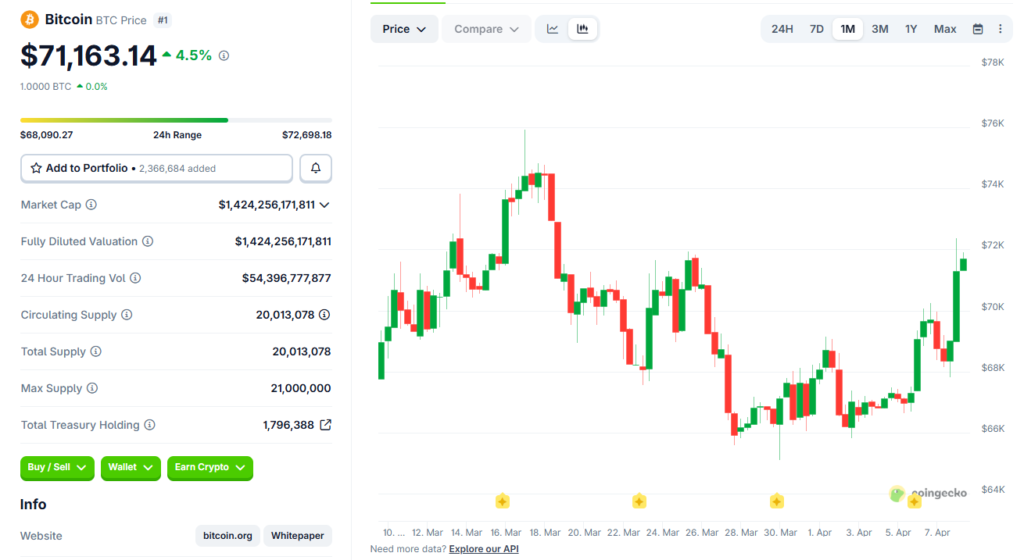This screenshot has height=560, width=1024.
Task: Select the 1Y time range tab
Action: 911,29
